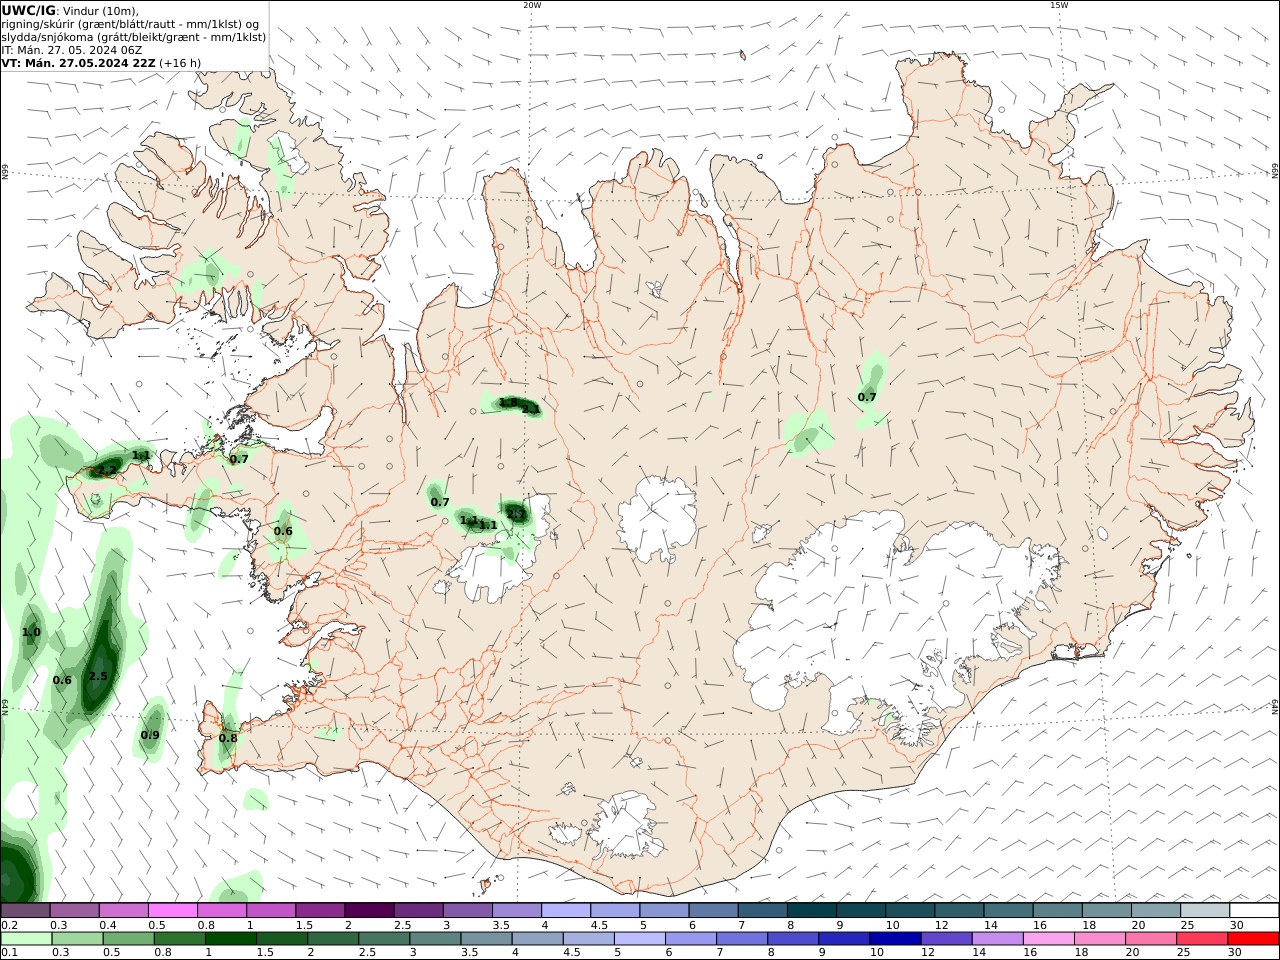Click the 2.1 rainfall value in north-central highlands
Image resolution: width=1280 pixels, height=960 pixels.
(x=531, y=409)
